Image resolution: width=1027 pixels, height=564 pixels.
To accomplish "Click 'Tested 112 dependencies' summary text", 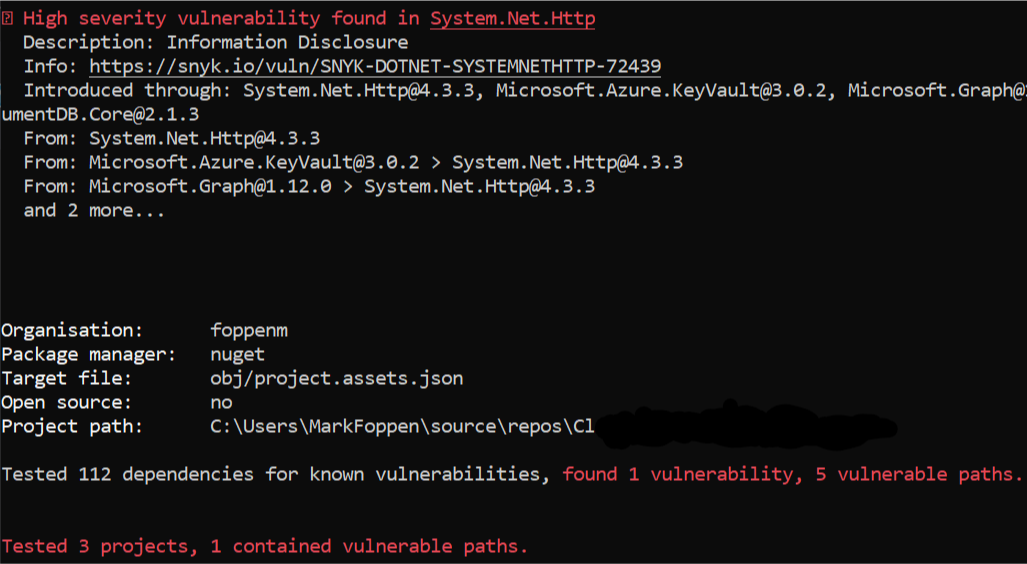I will pos(127,474).
